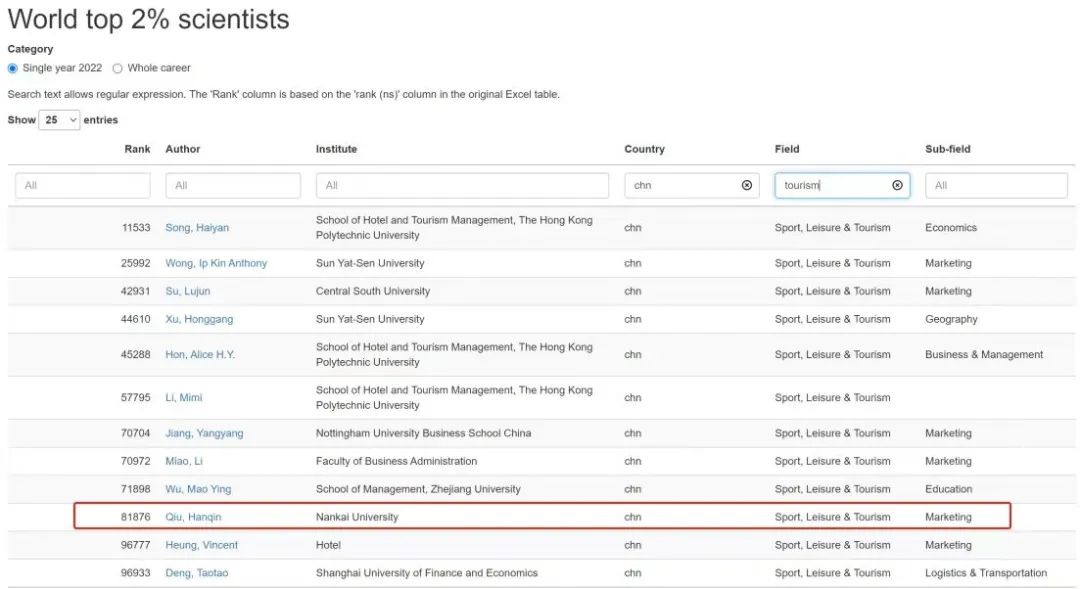Sort table by Institute column header
The width and height of the screenshot is (1080, 589).
point(336,149)
